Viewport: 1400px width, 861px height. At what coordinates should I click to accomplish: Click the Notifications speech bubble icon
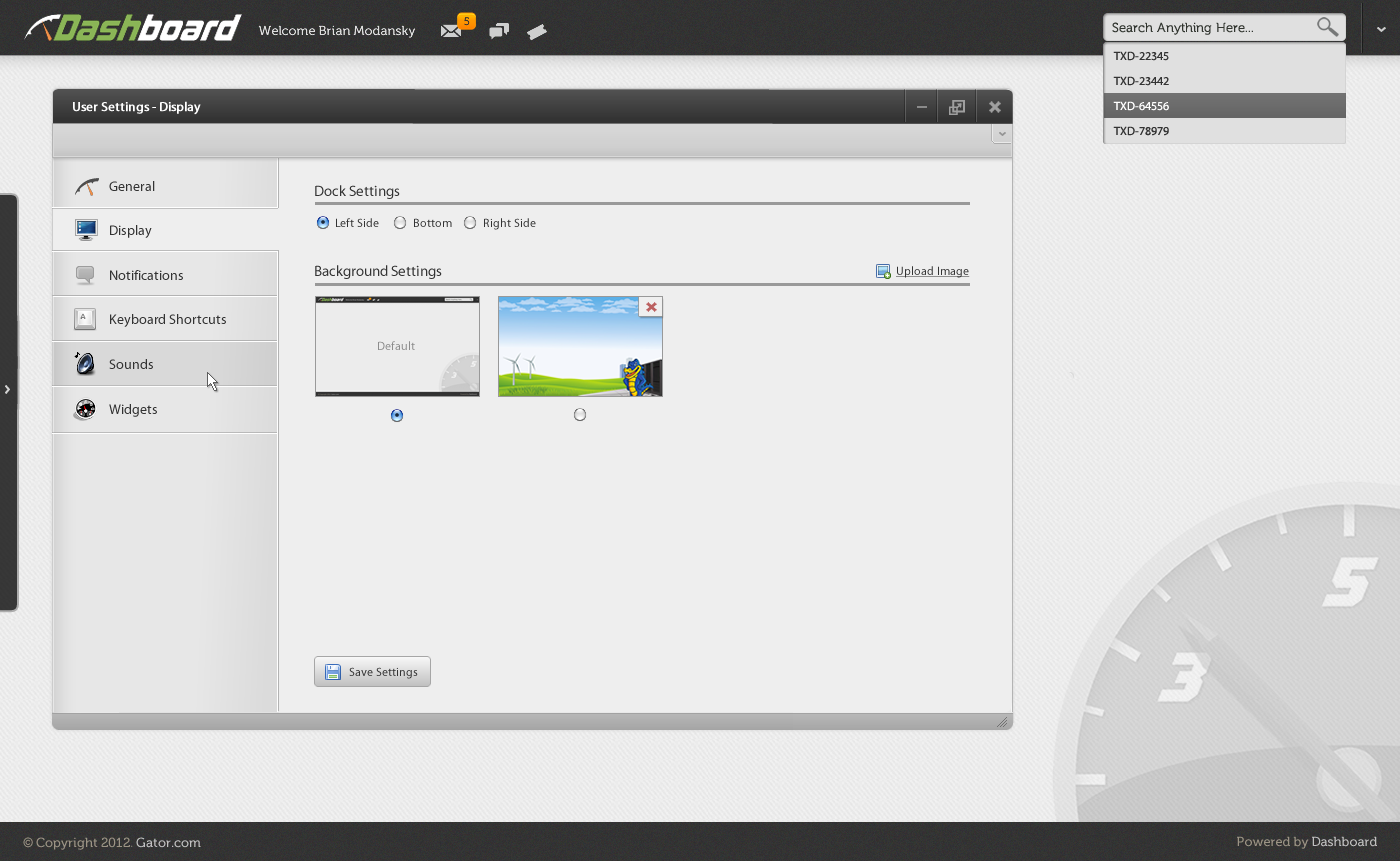(x=85, y=275)
